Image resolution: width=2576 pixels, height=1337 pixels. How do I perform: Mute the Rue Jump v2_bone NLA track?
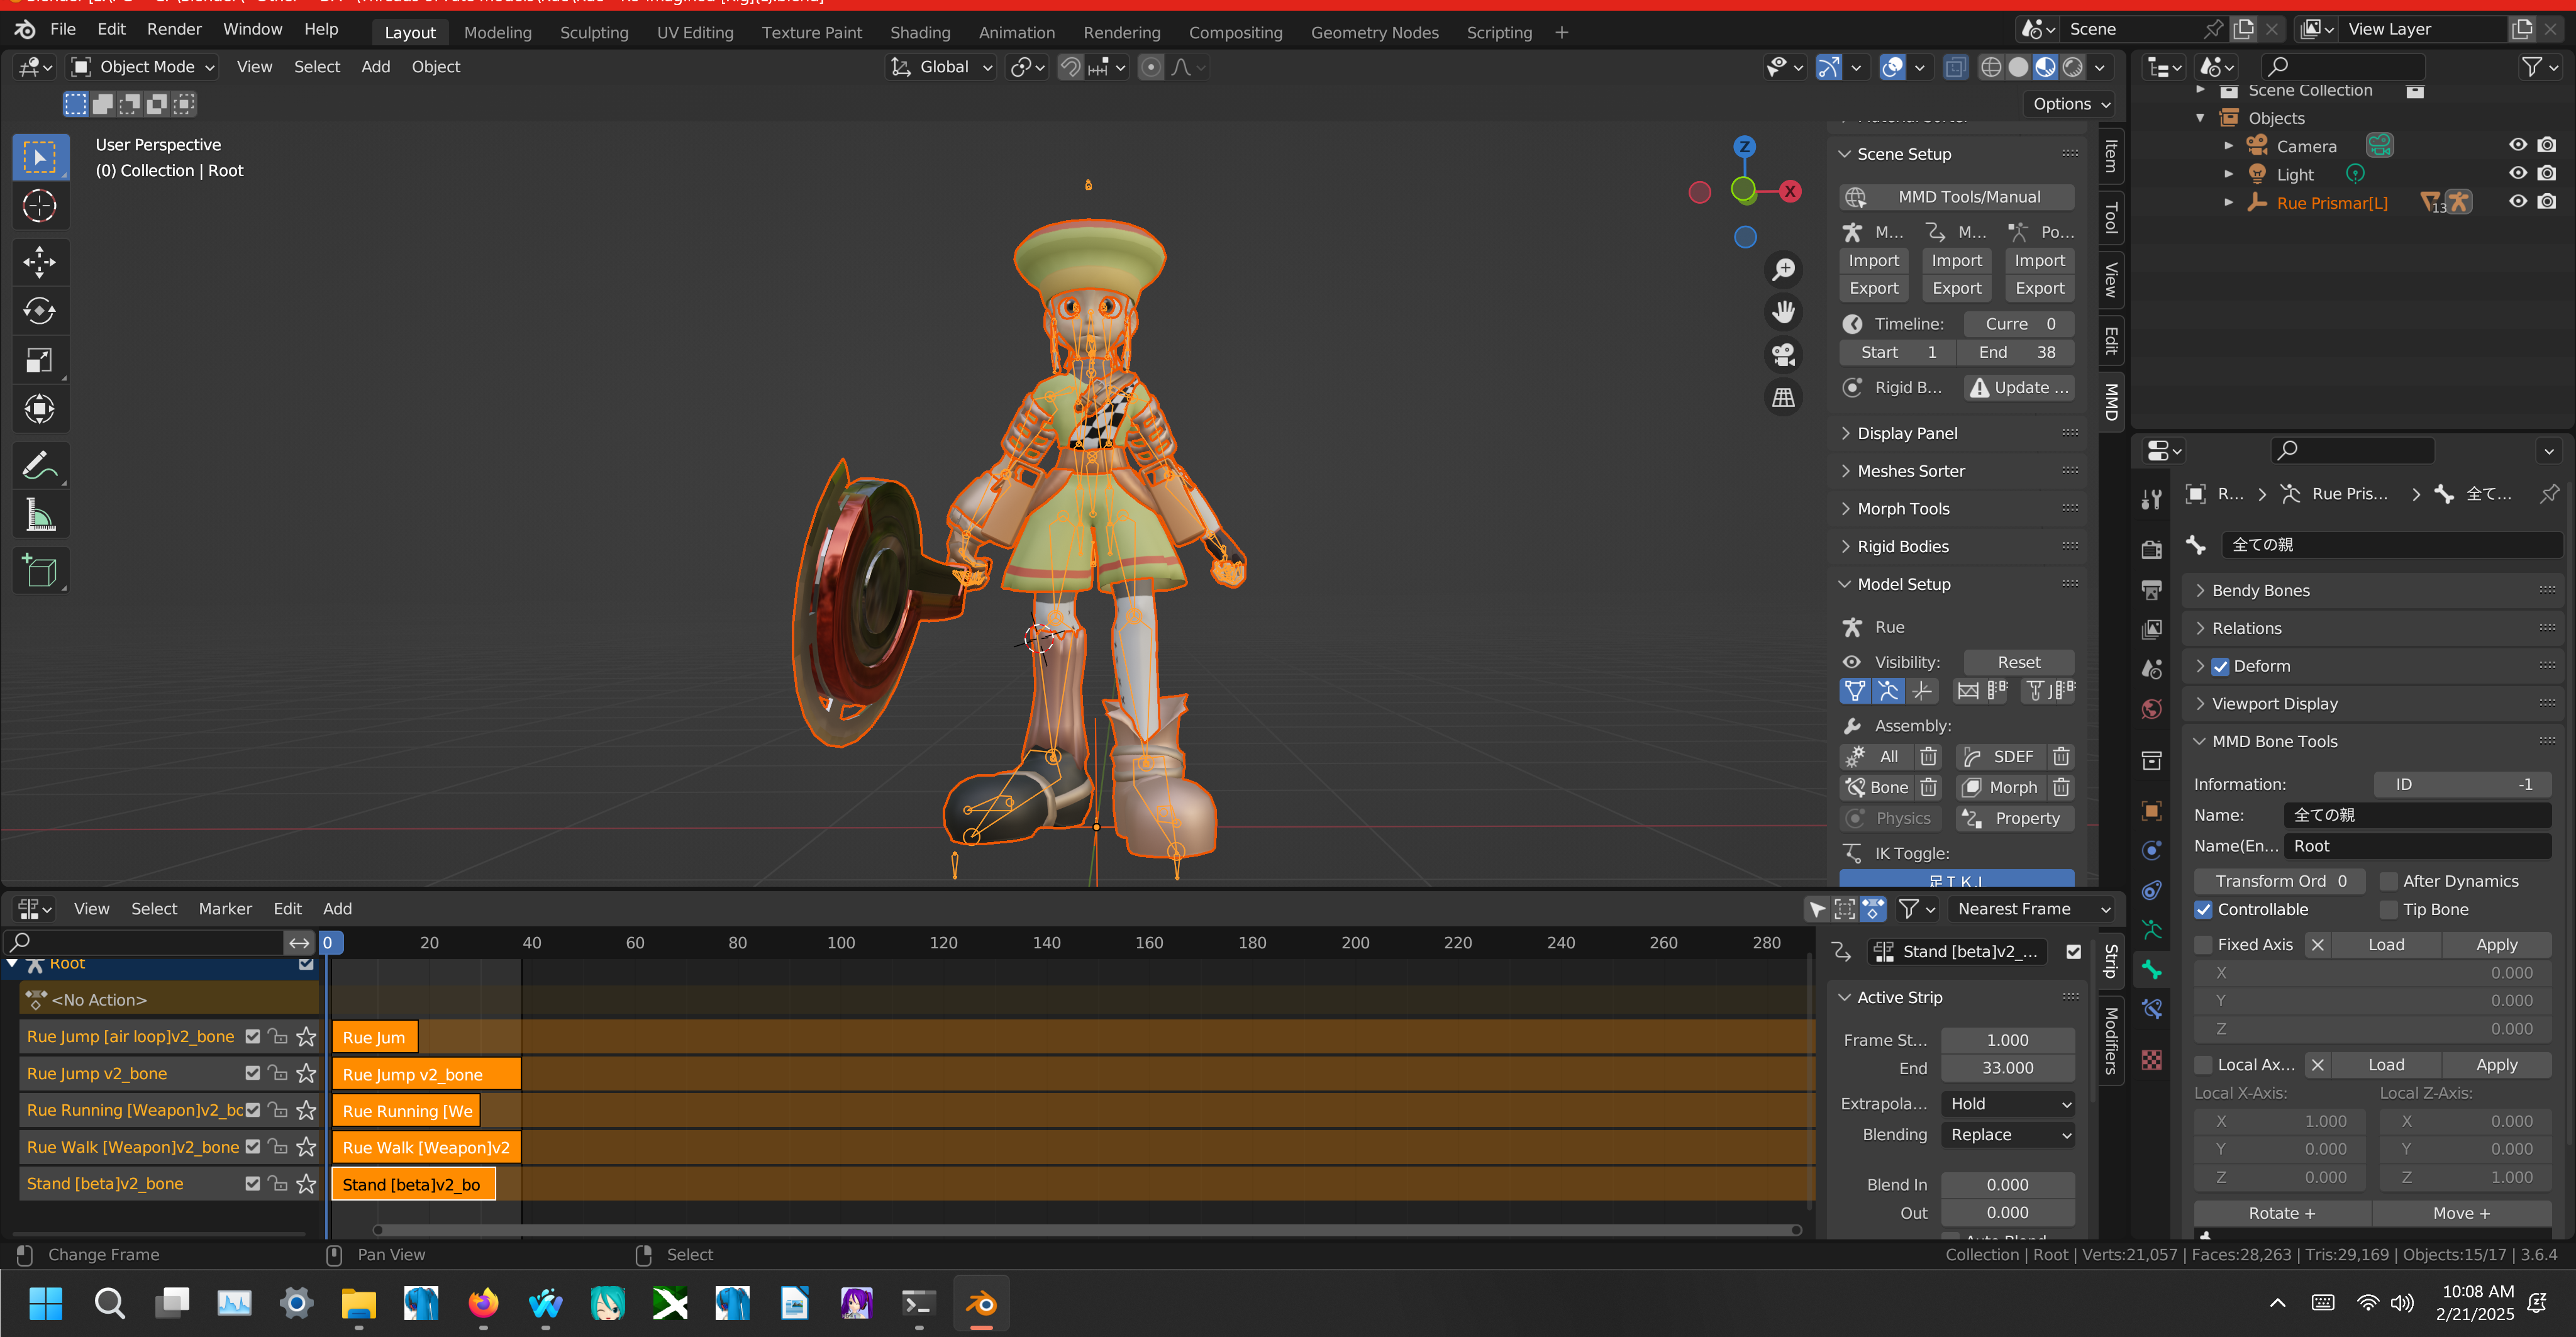252,1073
